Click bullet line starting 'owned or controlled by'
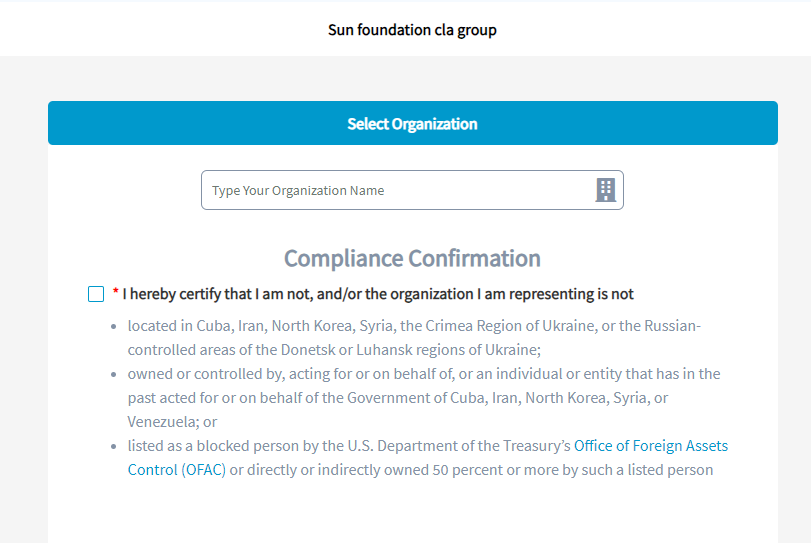This screenshot has height=543, width=811. tap(423, 374)
